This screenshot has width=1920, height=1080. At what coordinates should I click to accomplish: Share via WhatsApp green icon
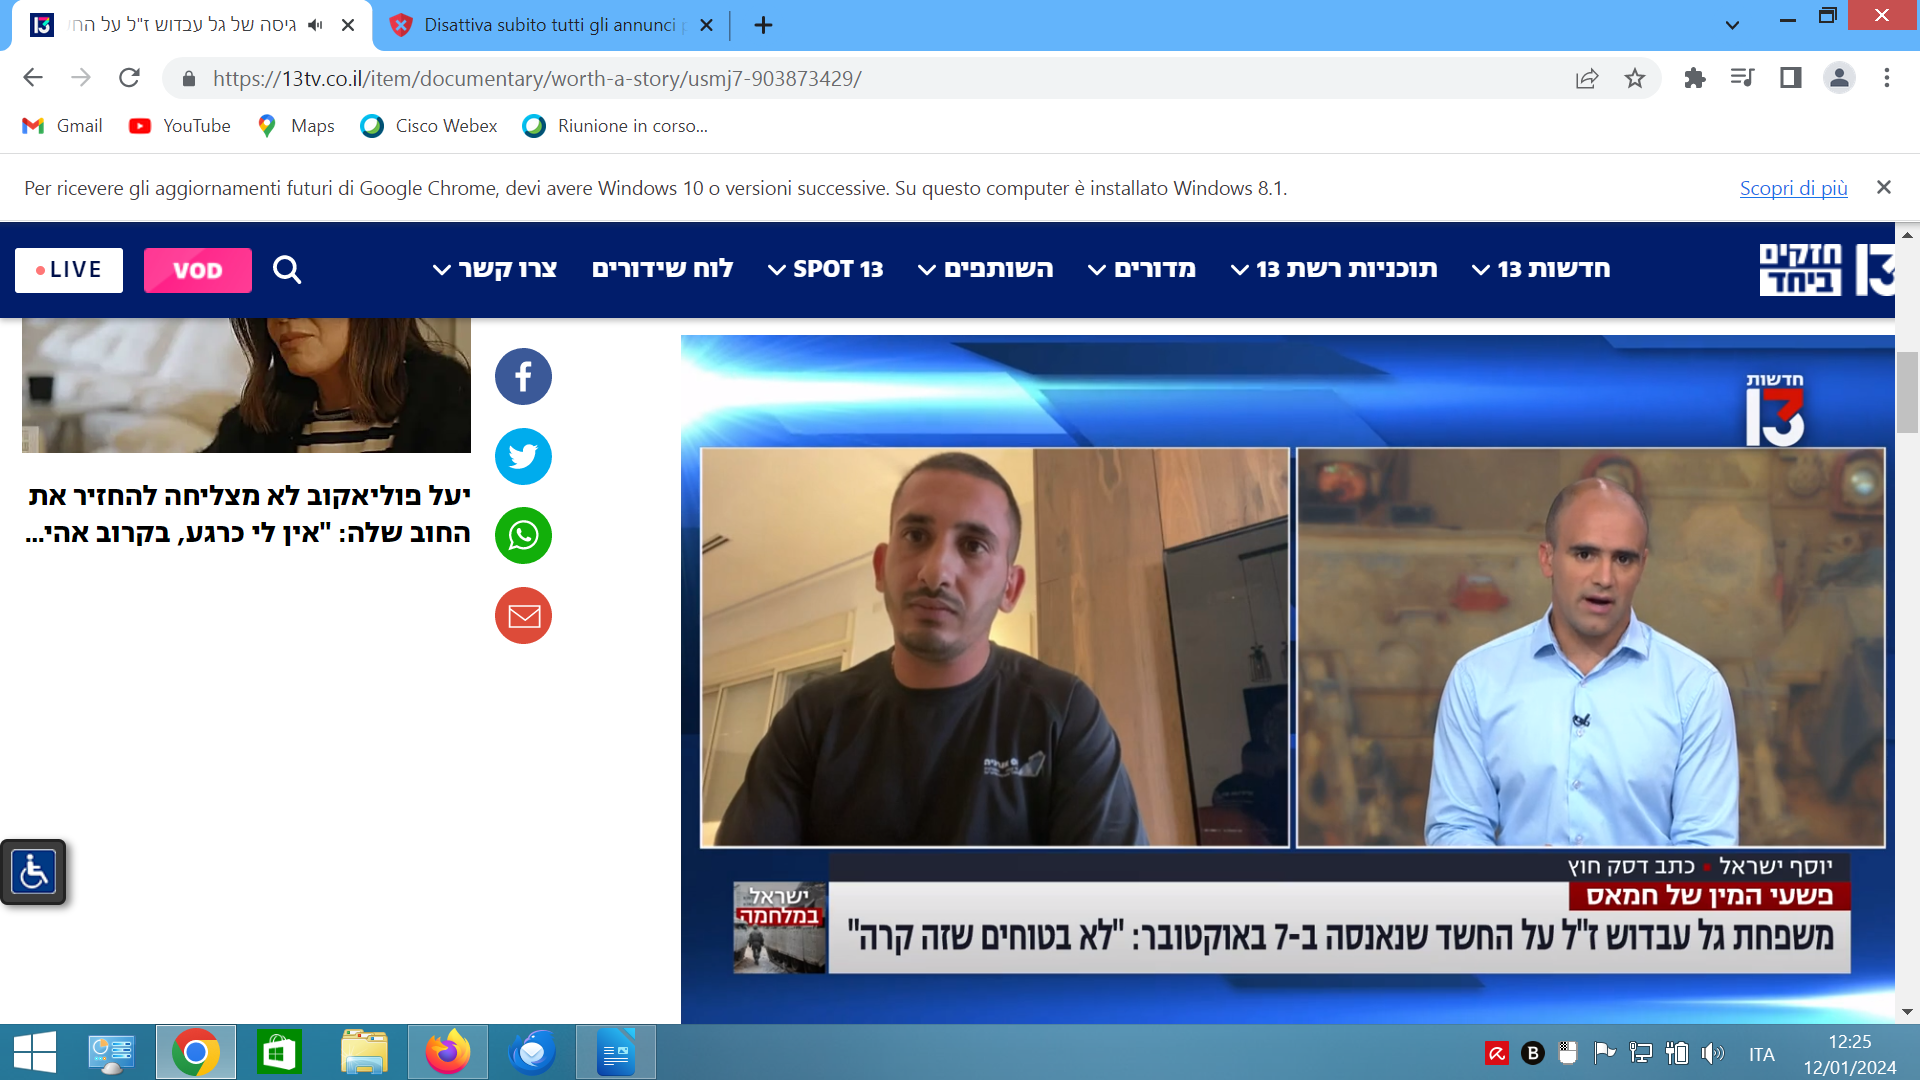pos(523,536)
